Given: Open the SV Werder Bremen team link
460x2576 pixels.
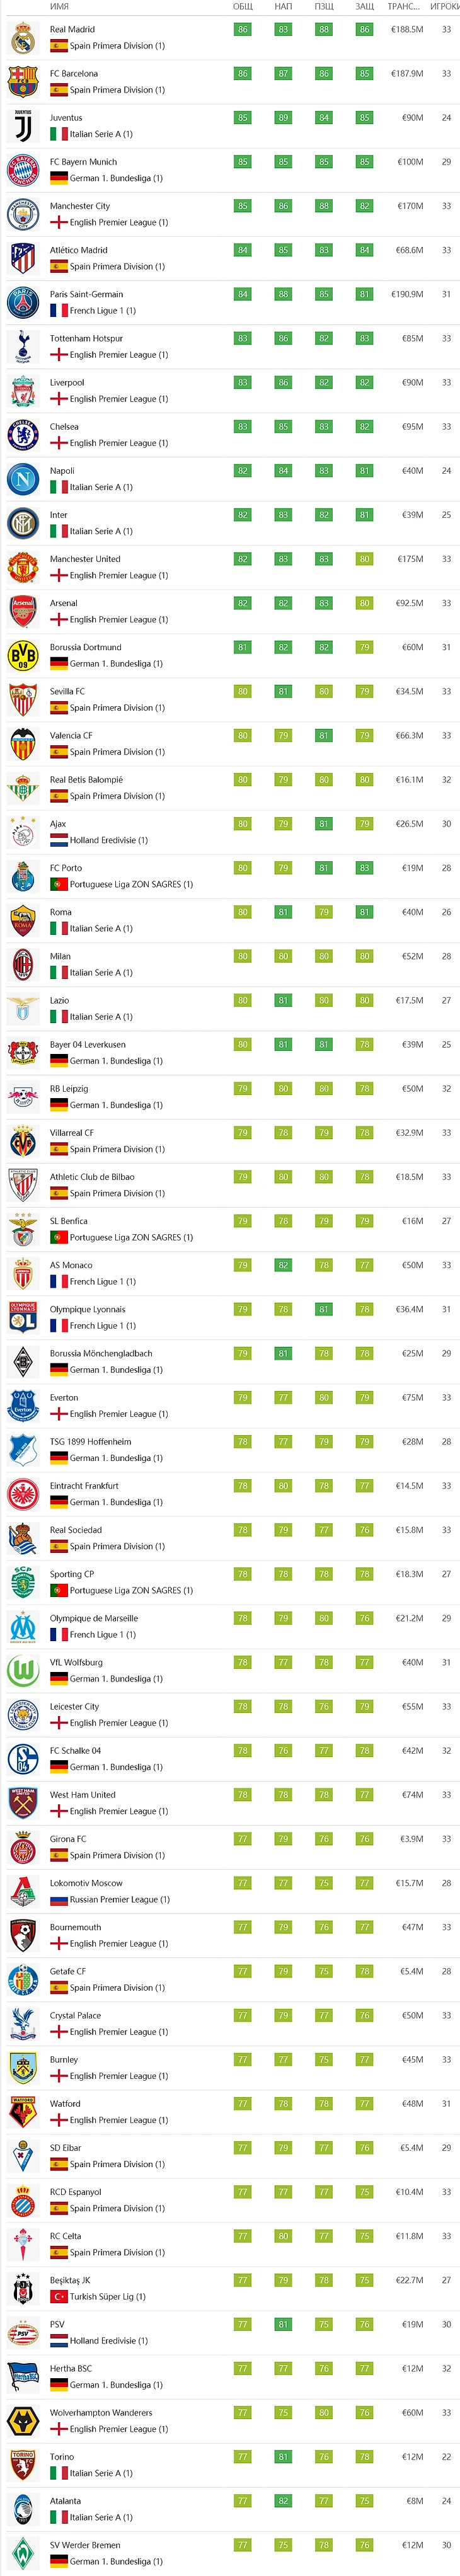Looking at the screenshot, I should 85,2546.
